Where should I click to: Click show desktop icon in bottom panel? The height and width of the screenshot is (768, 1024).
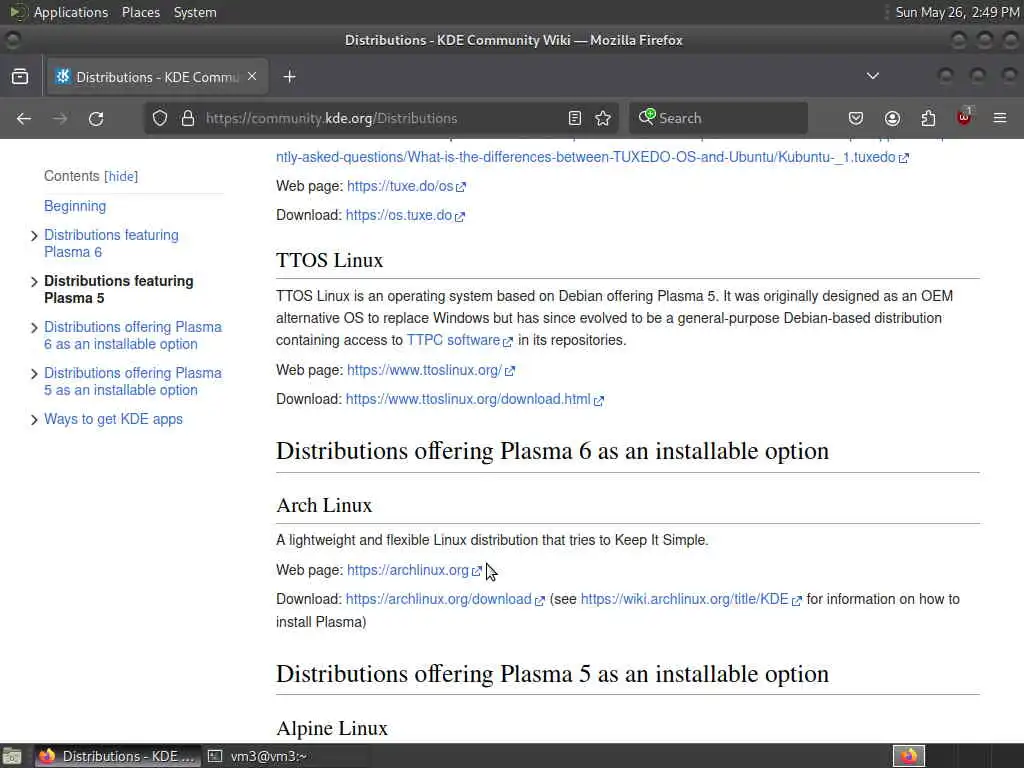click(12, 756)
